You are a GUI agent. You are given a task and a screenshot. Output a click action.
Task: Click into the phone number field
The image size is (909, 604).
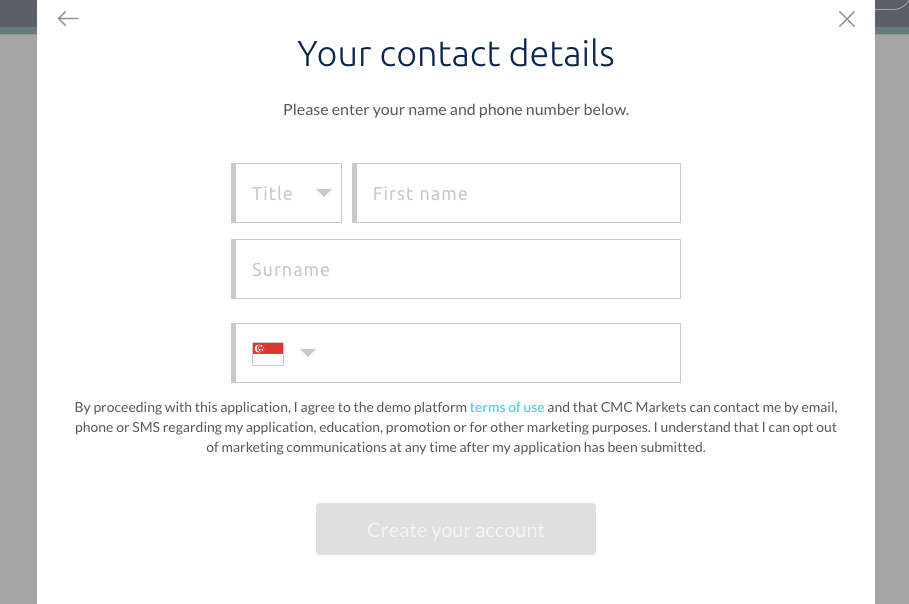(x=499, y=353)
